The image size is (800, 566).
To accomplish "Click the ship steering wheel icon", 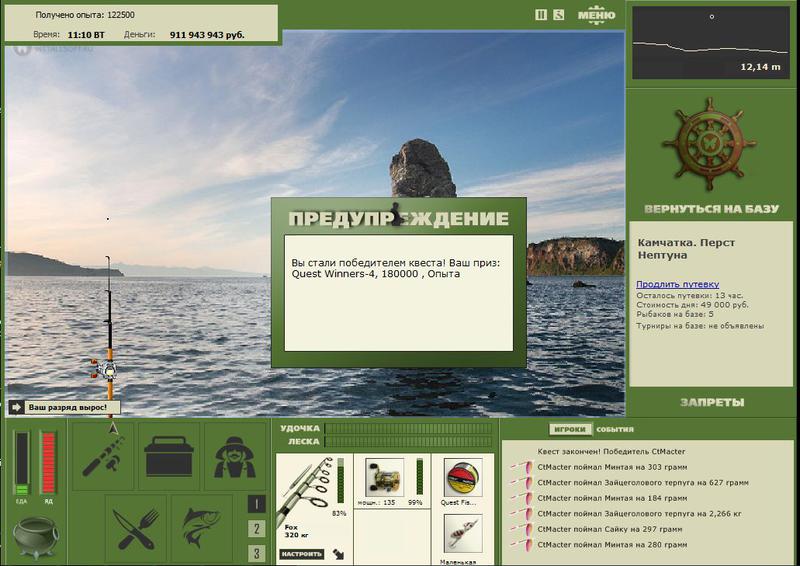I will click(710, 143).
